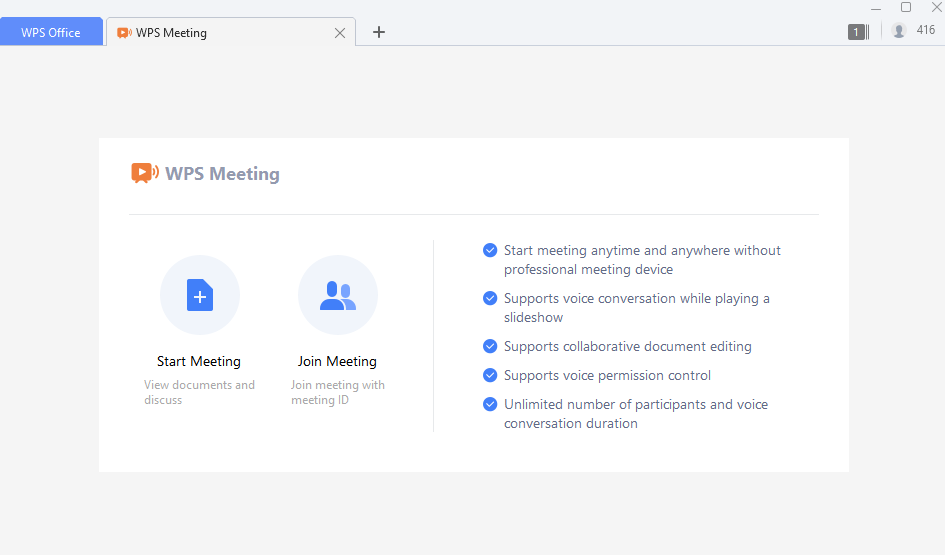This screenshot has width=945, height=555.
Task: Click the orange icon on the WPS Meeting tab
Action: (124, 32)
